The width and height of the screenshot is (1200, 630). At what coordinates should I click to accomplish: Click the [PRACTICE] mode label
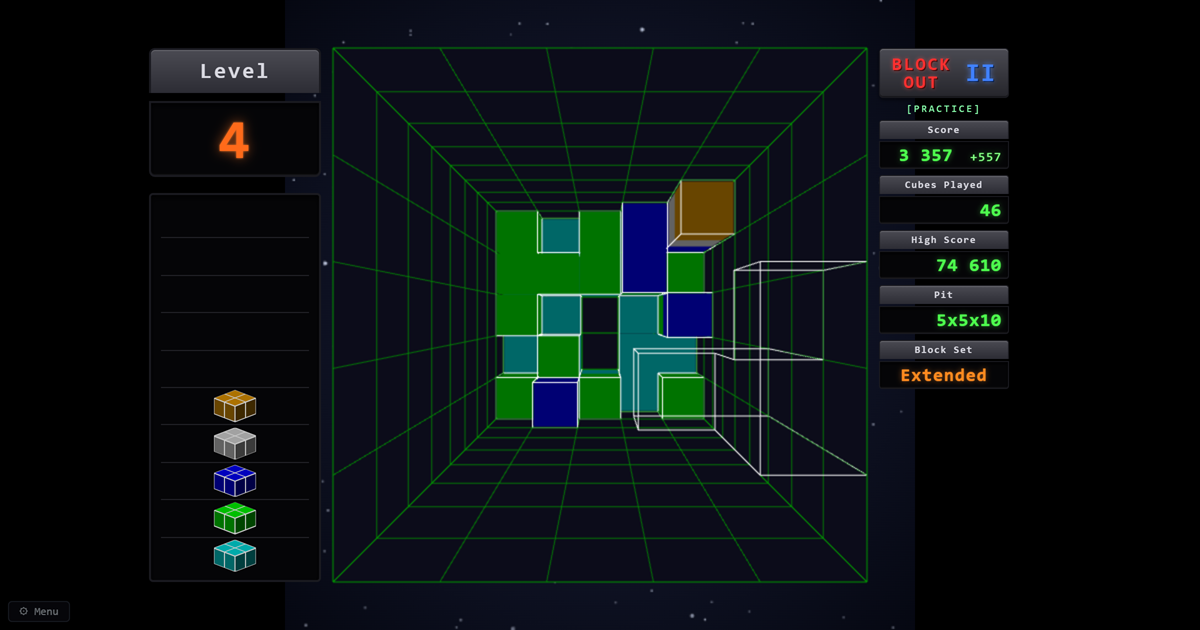tap(943, 109)
